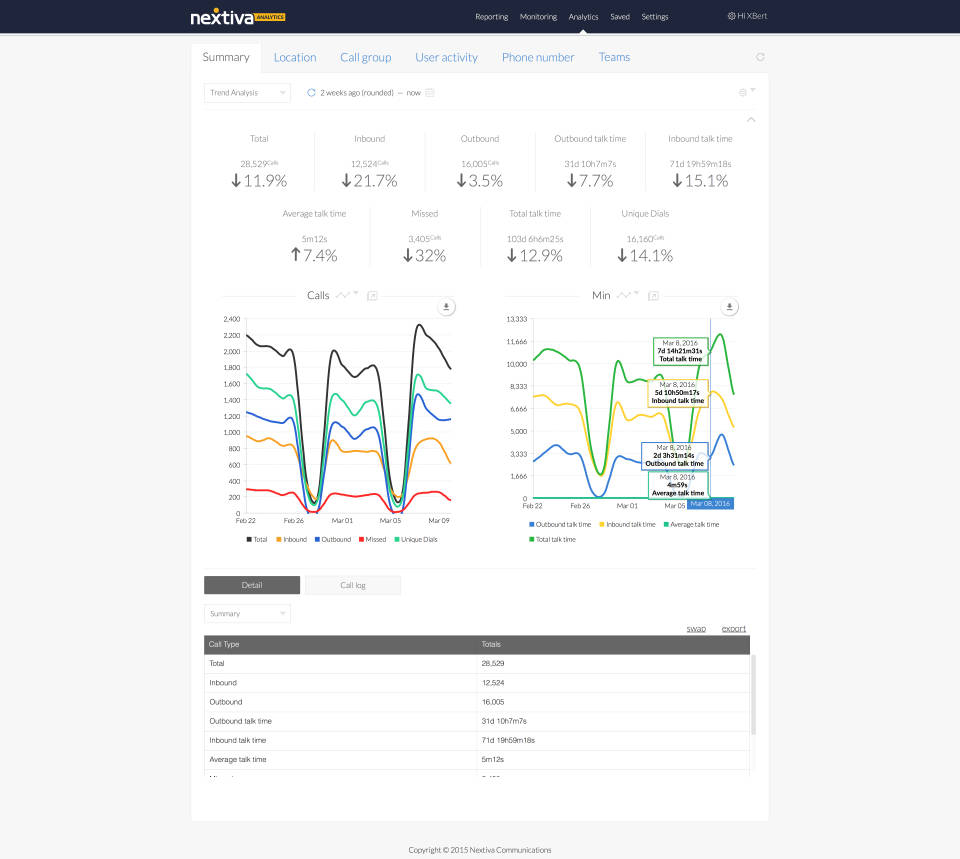
Task: Download the Calls chart
Action: tap(447, 307)
